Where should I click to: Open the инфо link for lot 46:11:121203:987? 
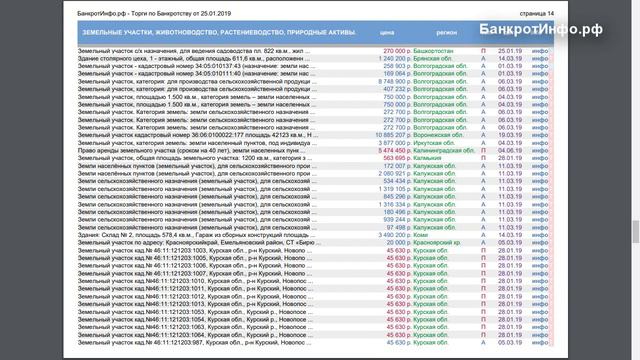[540, 343]
